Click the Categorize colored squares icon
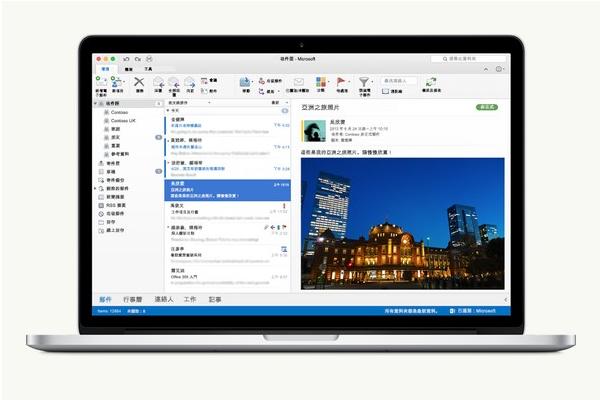The width and height of the screenshot is (600, 400). point(321,82)
